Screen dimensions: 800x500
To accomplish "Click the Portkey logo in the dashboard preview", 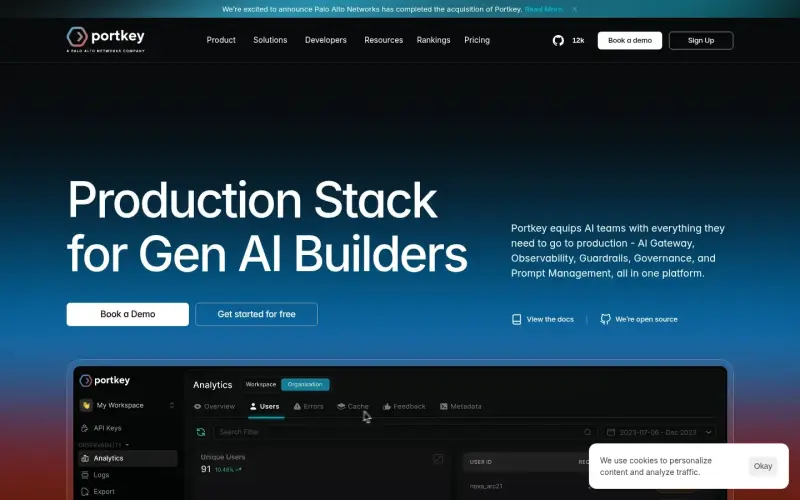I will [105, 380].
